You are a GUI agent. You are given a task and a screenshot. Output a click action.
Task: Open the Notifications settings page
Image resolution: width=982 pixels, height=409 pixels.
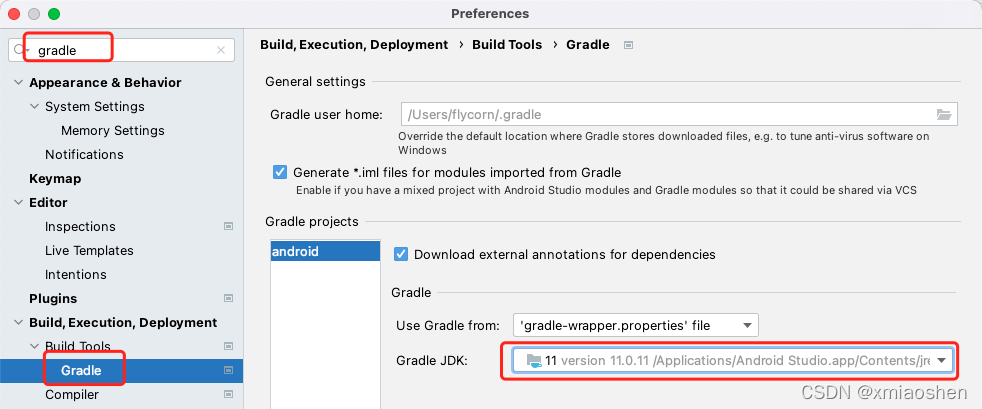(84, 154)
